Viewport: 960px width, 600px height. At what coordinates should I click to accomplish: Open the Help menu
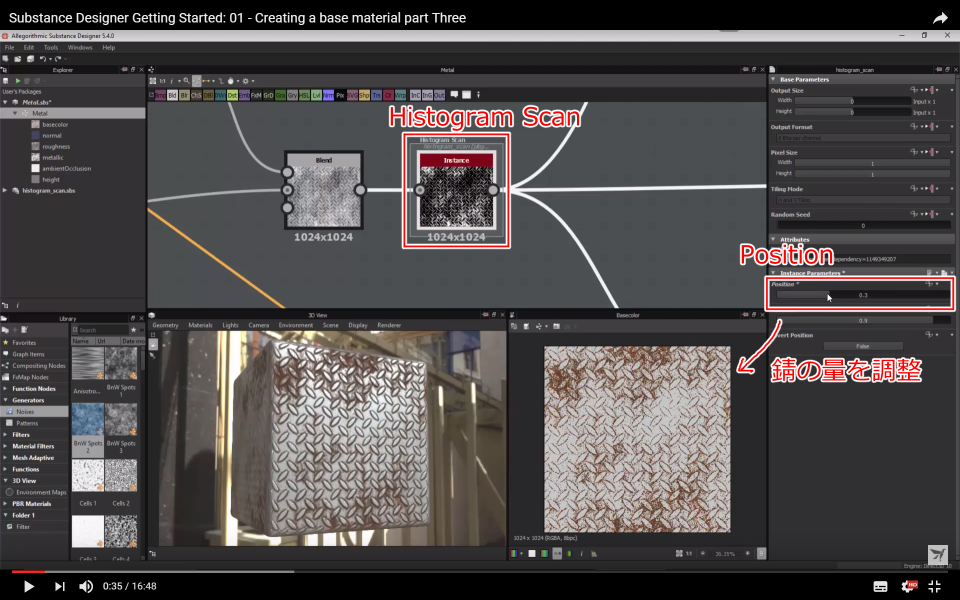[x=108, y=47]
